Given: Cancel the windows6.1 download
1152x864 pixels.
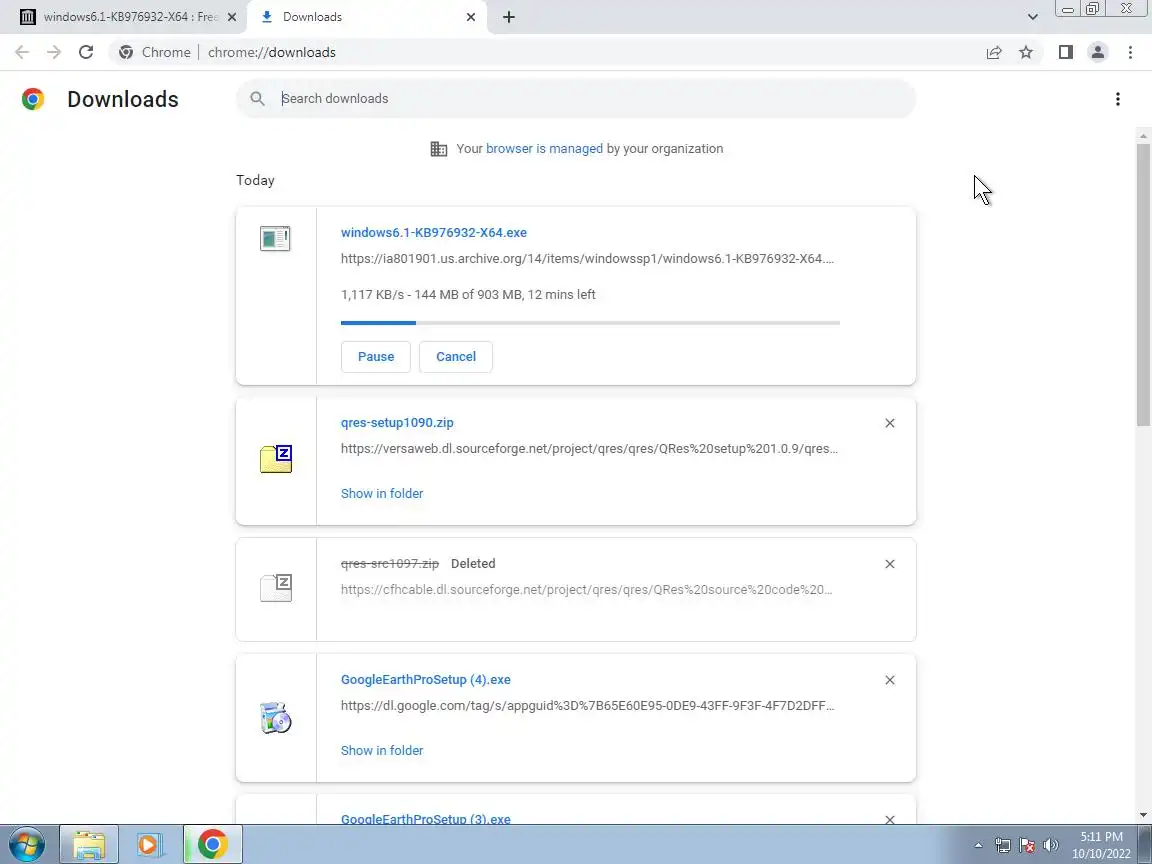Looking at the screenshot, I should coord(456,356).
